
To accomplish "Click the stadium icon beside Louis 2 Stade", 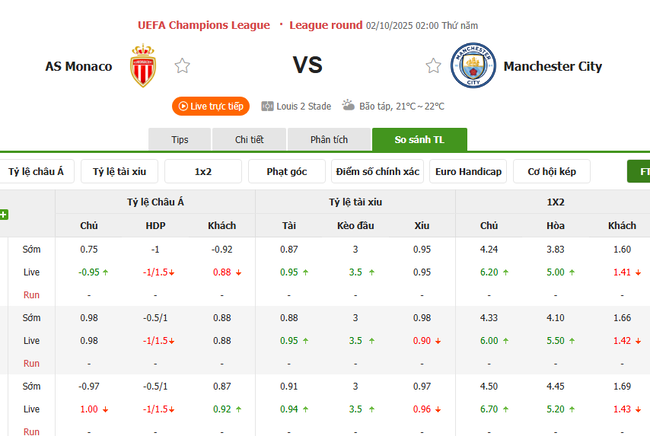I will (267, 106).
